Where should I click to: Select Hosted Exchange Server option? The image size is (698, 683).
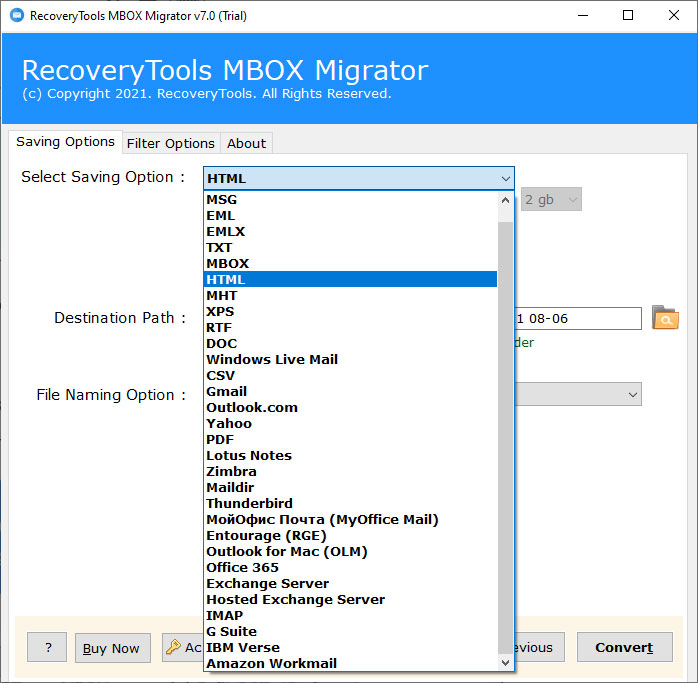coord(350,600)
